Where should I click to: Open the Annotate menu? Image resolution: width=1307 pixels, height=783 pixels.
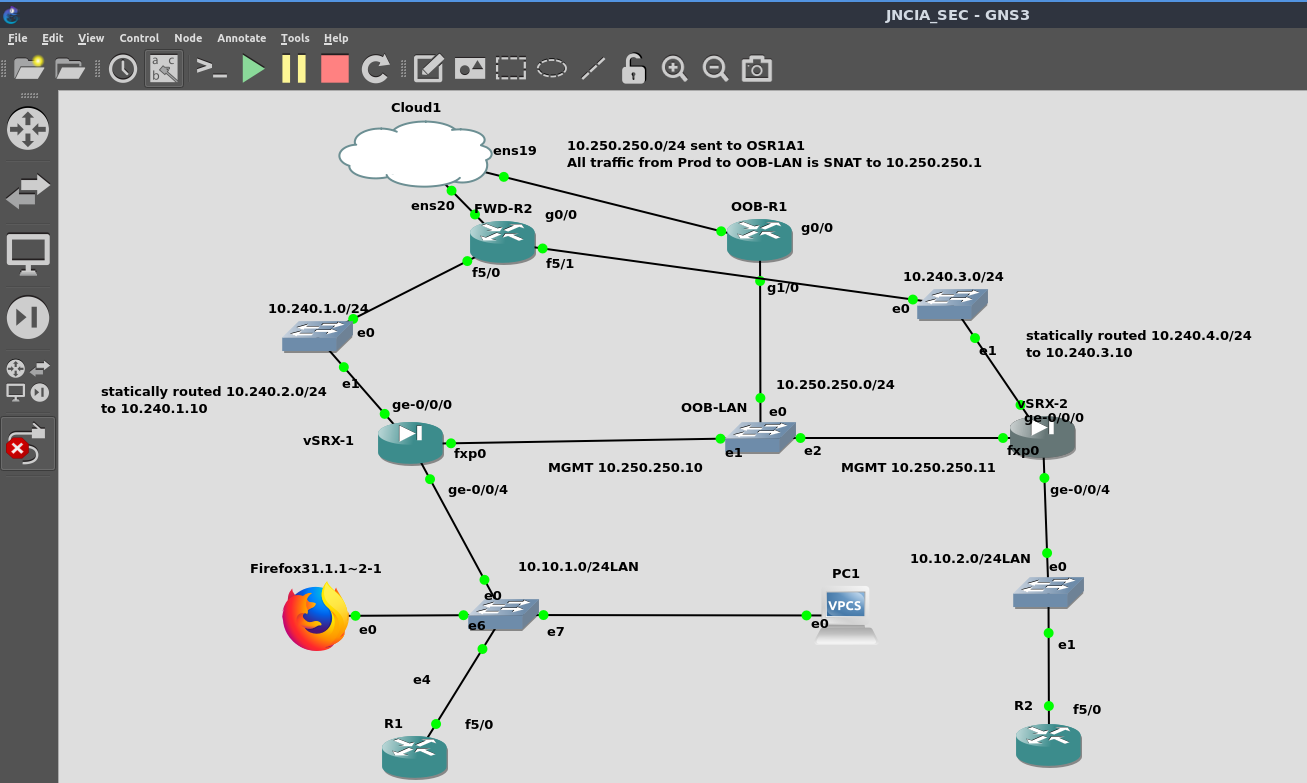[241, 38]
